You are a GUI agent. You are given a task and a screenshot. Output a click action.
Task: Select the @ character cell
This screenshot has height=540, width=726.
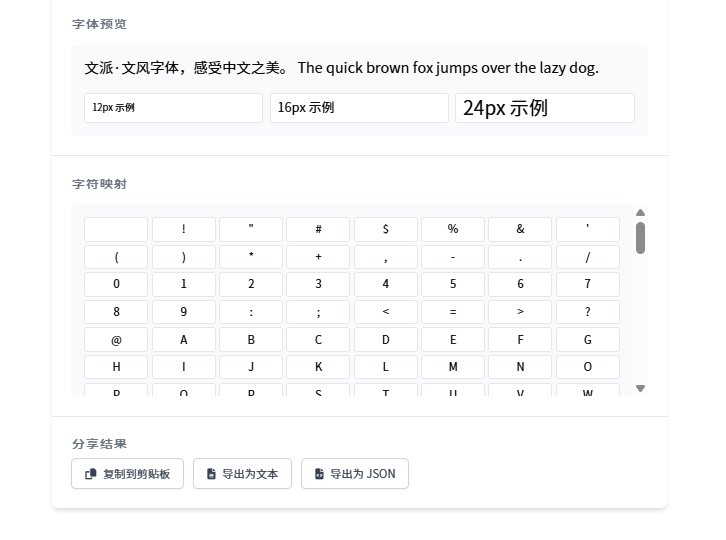[x=116, y=340]
